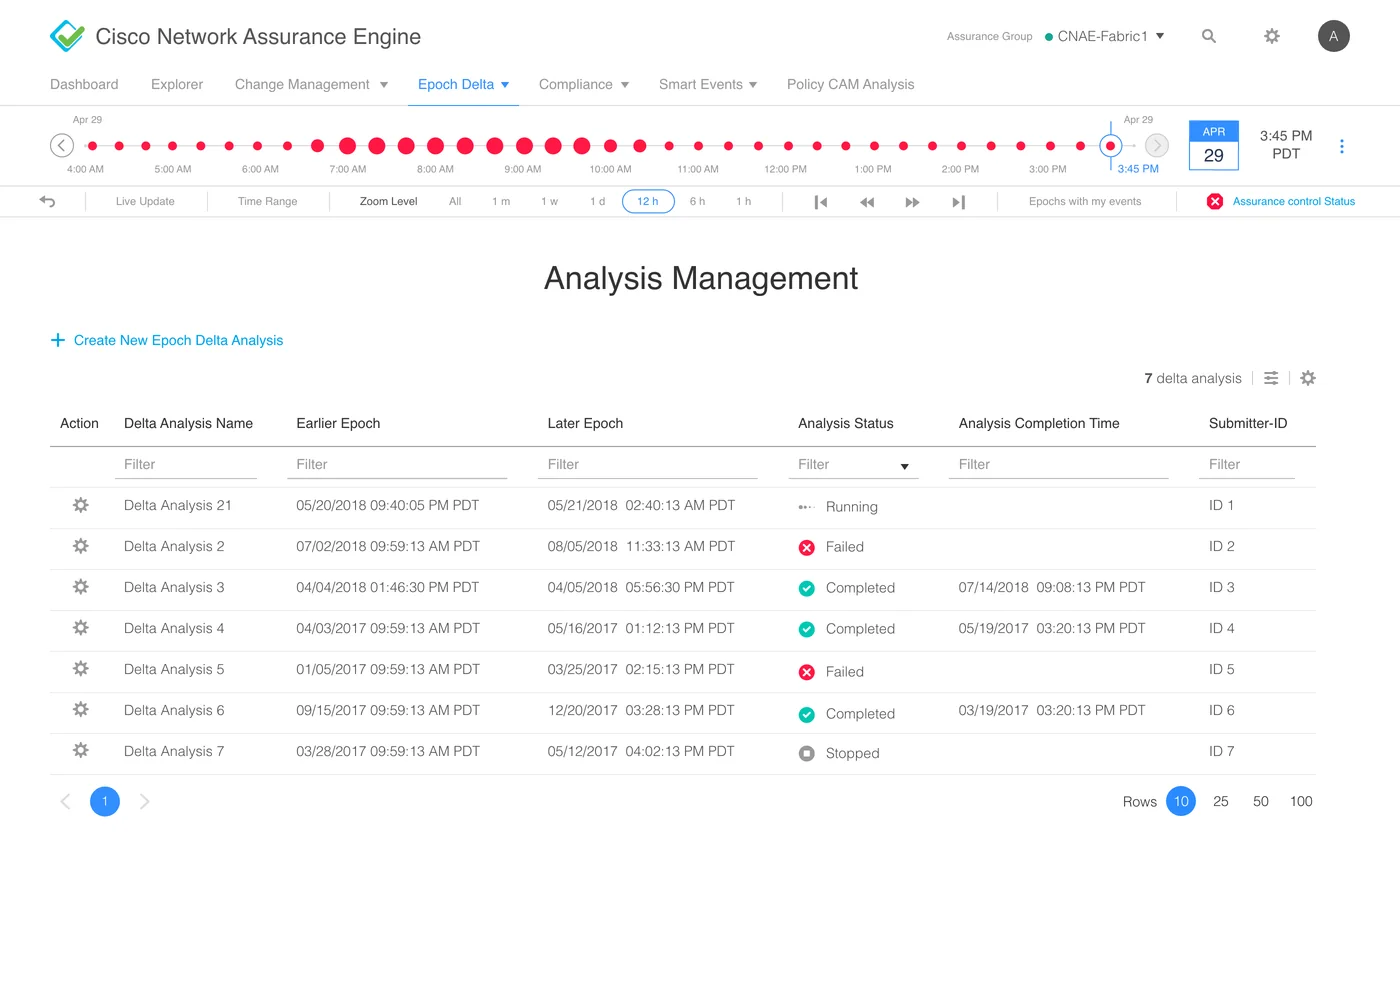Open action gear for Delta Analysis 3
Screen dimensions: 1400x1000
click(x=81, y=587)
